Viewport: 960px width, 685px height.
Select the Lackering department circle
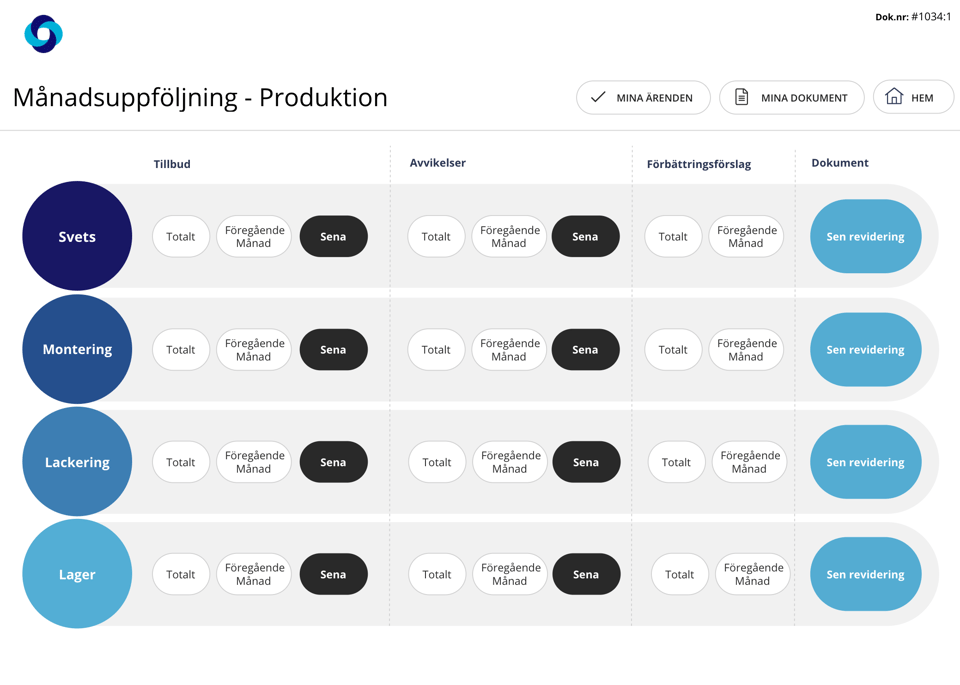[77, 461]
